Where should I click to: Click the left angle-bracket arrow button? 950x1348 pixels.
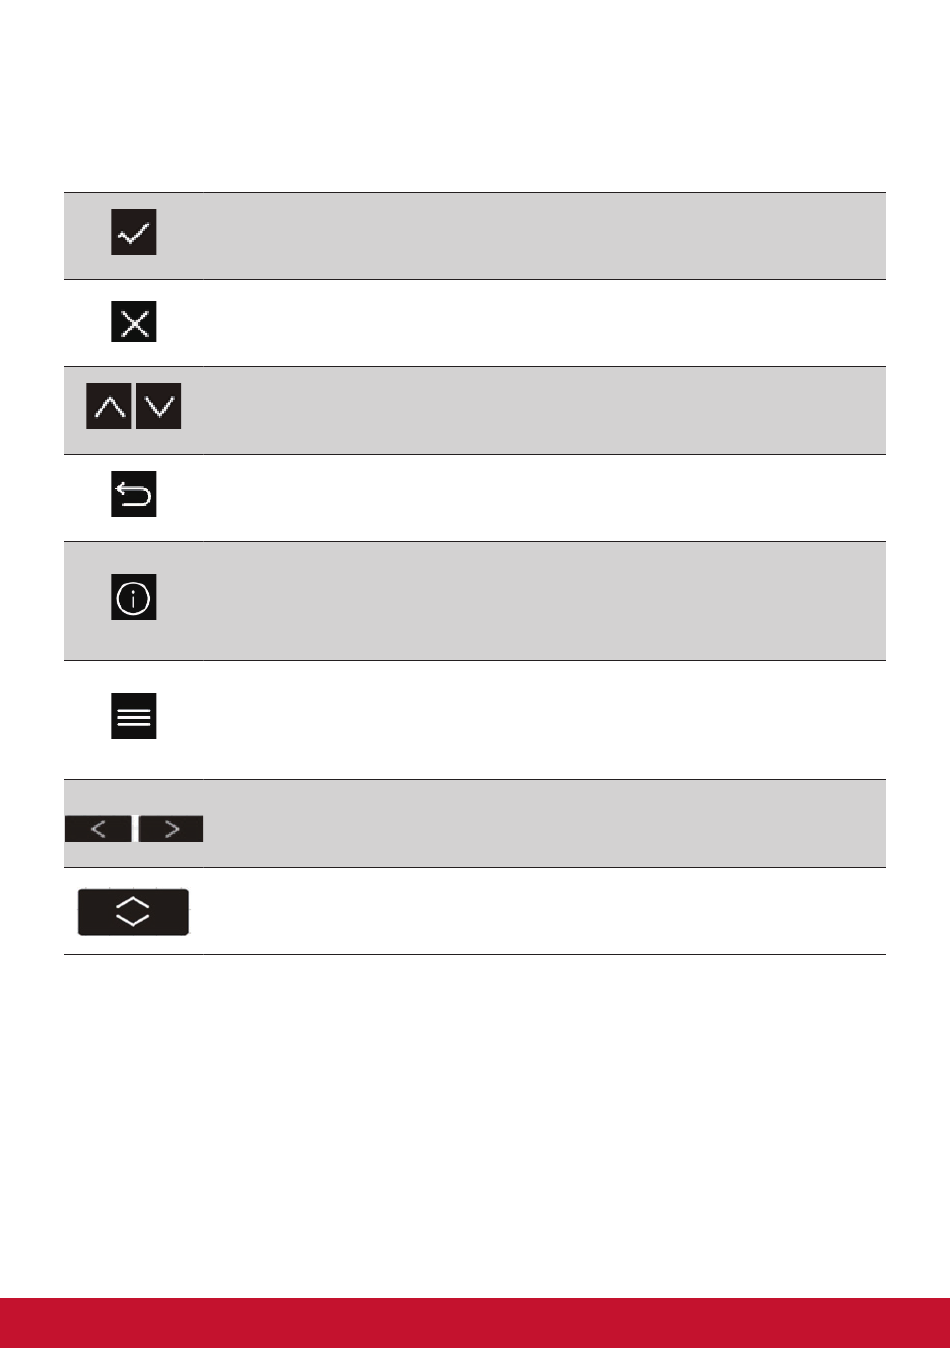[98, 829]
